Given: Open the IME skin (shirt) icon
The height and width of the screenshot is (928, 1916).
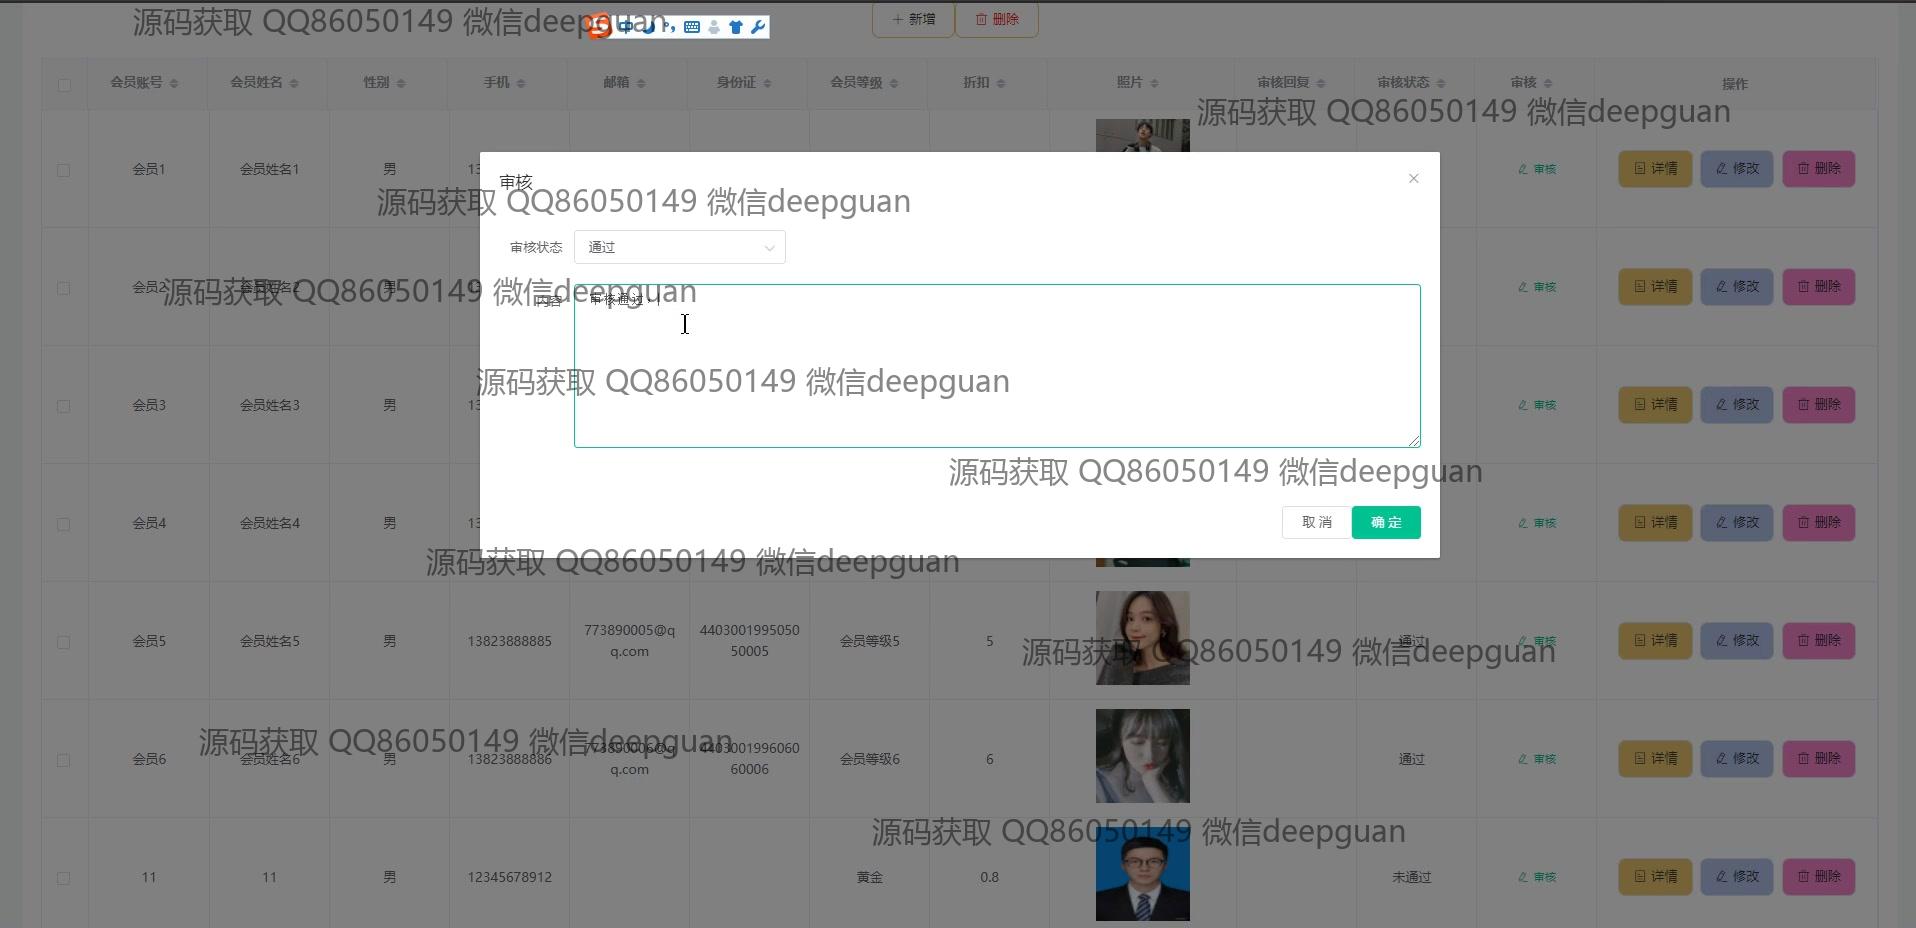Looking at the screenshot, I should pyautogui.click(x=736, y=27).
